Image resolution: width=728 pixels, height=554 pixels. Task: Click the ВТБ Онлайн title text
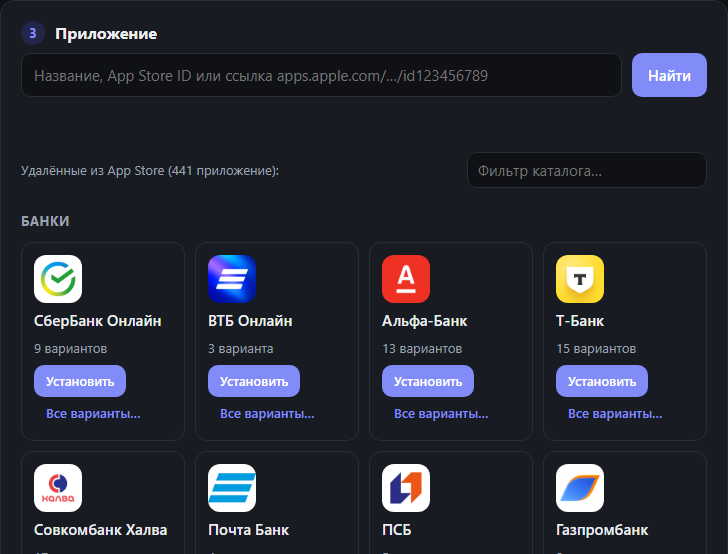coord(250,321)
